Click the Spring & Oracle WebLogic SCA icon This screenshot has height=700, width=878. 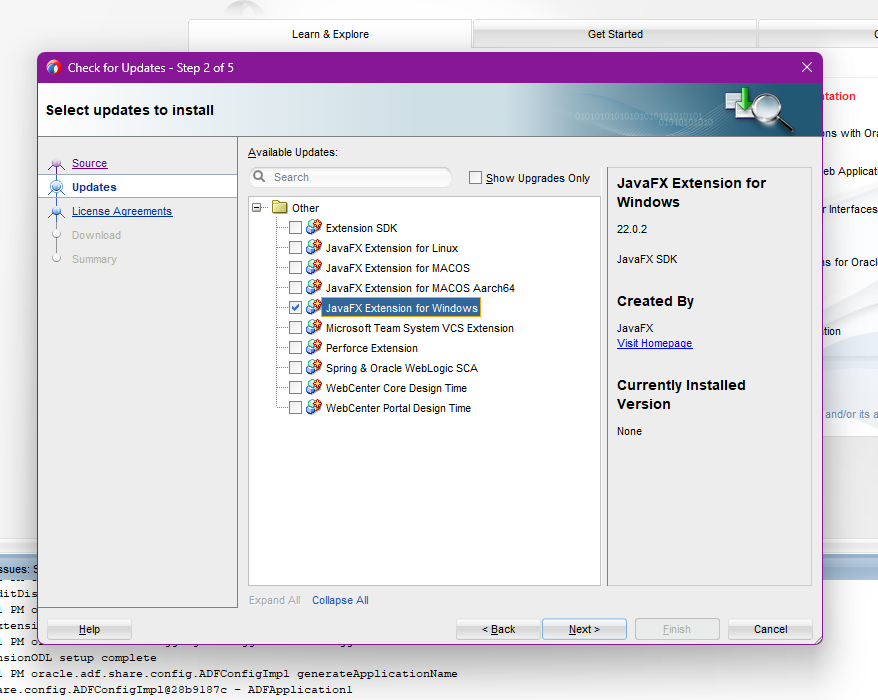(314, 368)
